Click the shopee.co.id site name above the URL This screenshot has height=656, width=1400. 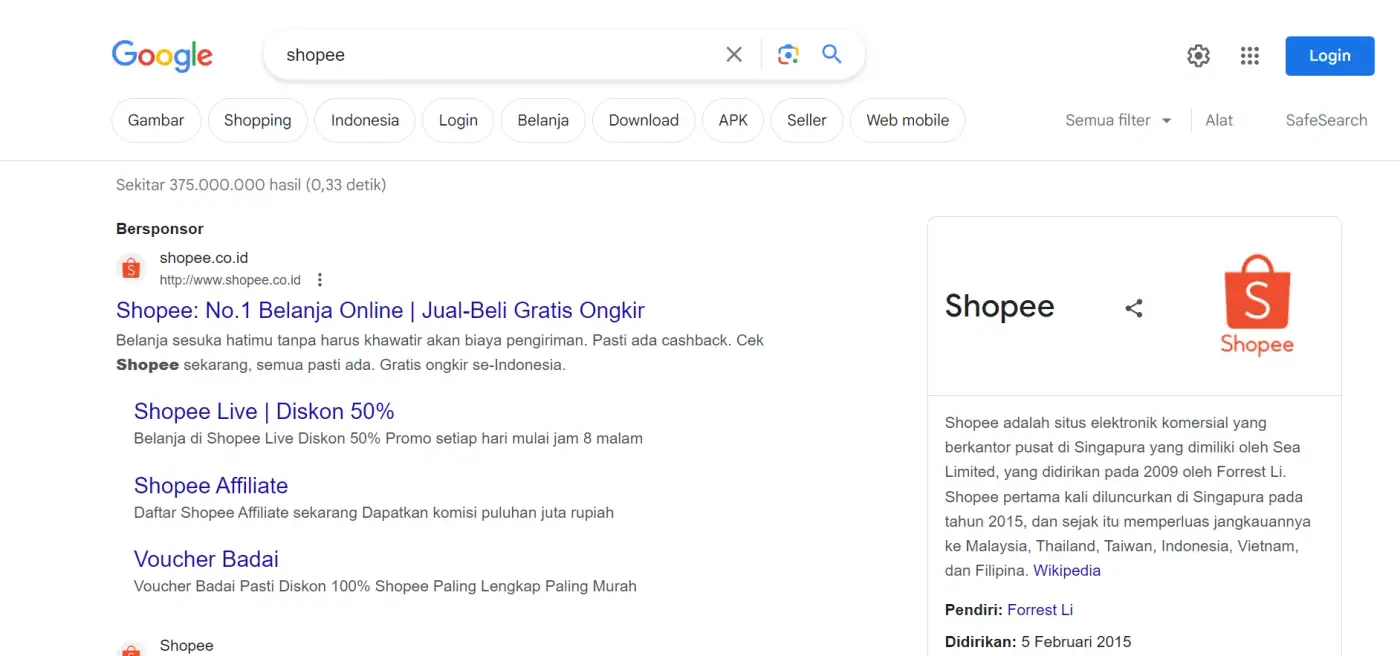coord(204,258)
